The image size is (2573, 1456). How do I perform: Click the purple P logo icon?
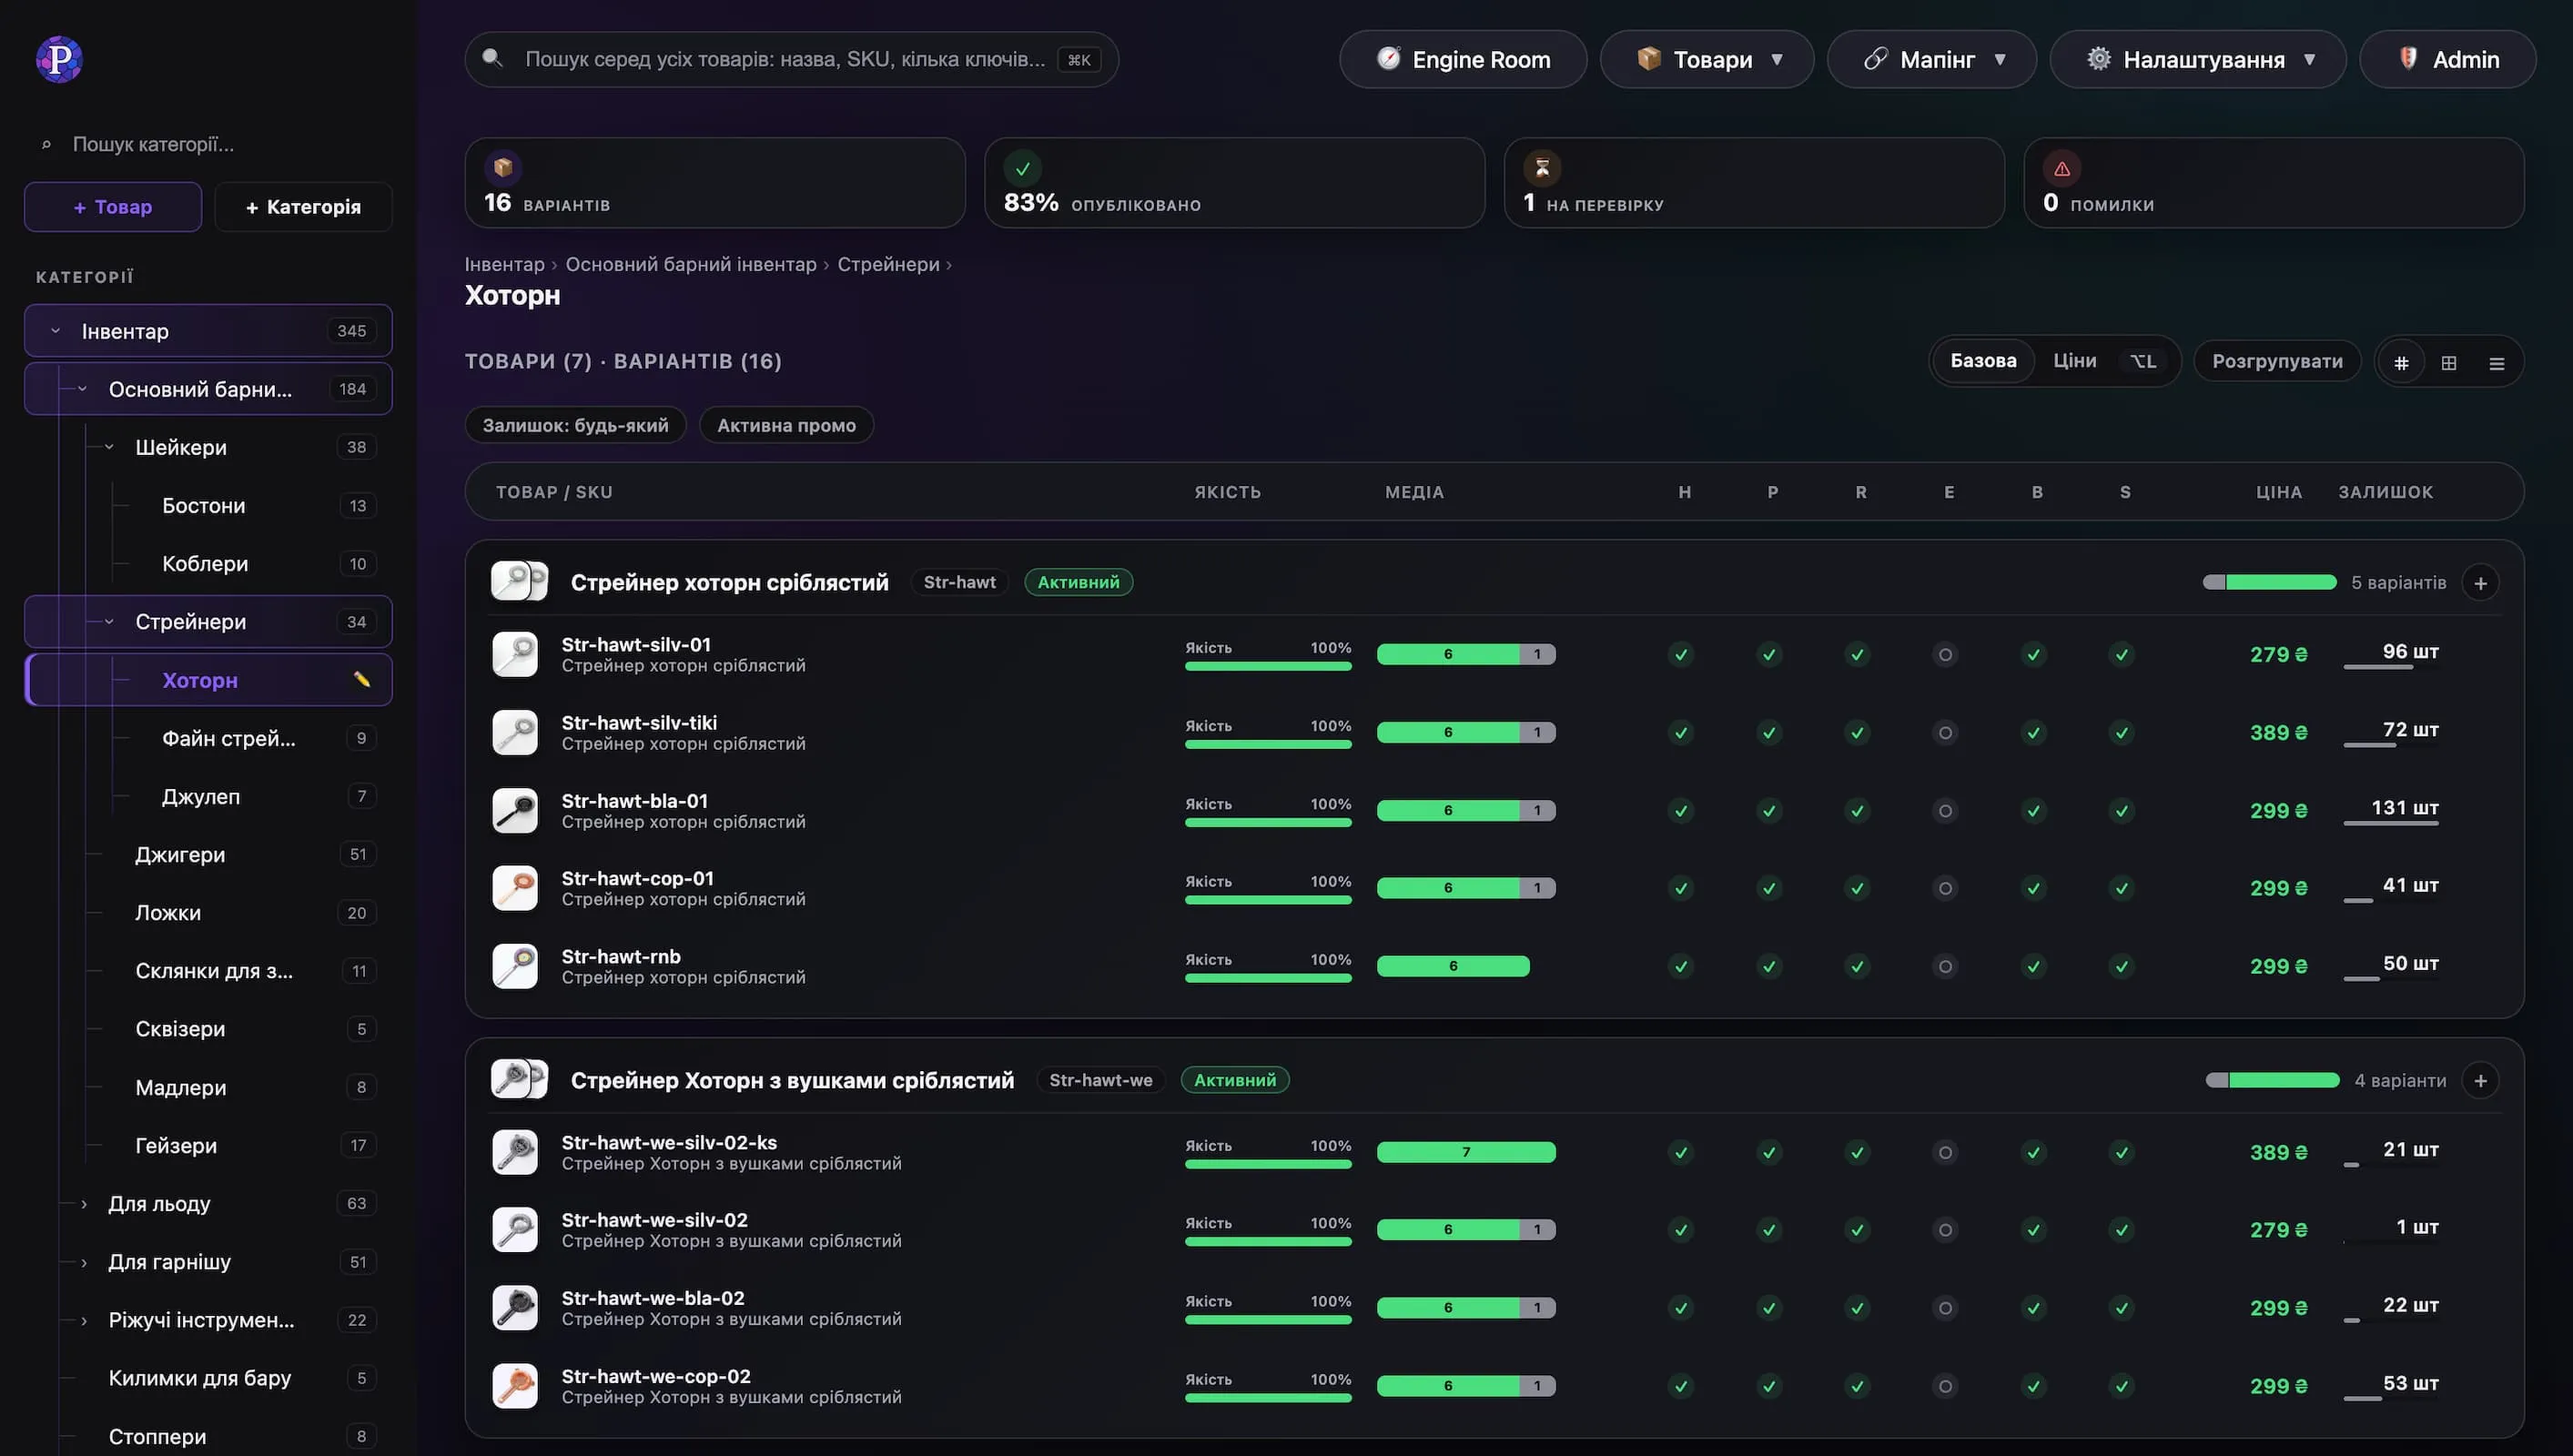(59, 59)
